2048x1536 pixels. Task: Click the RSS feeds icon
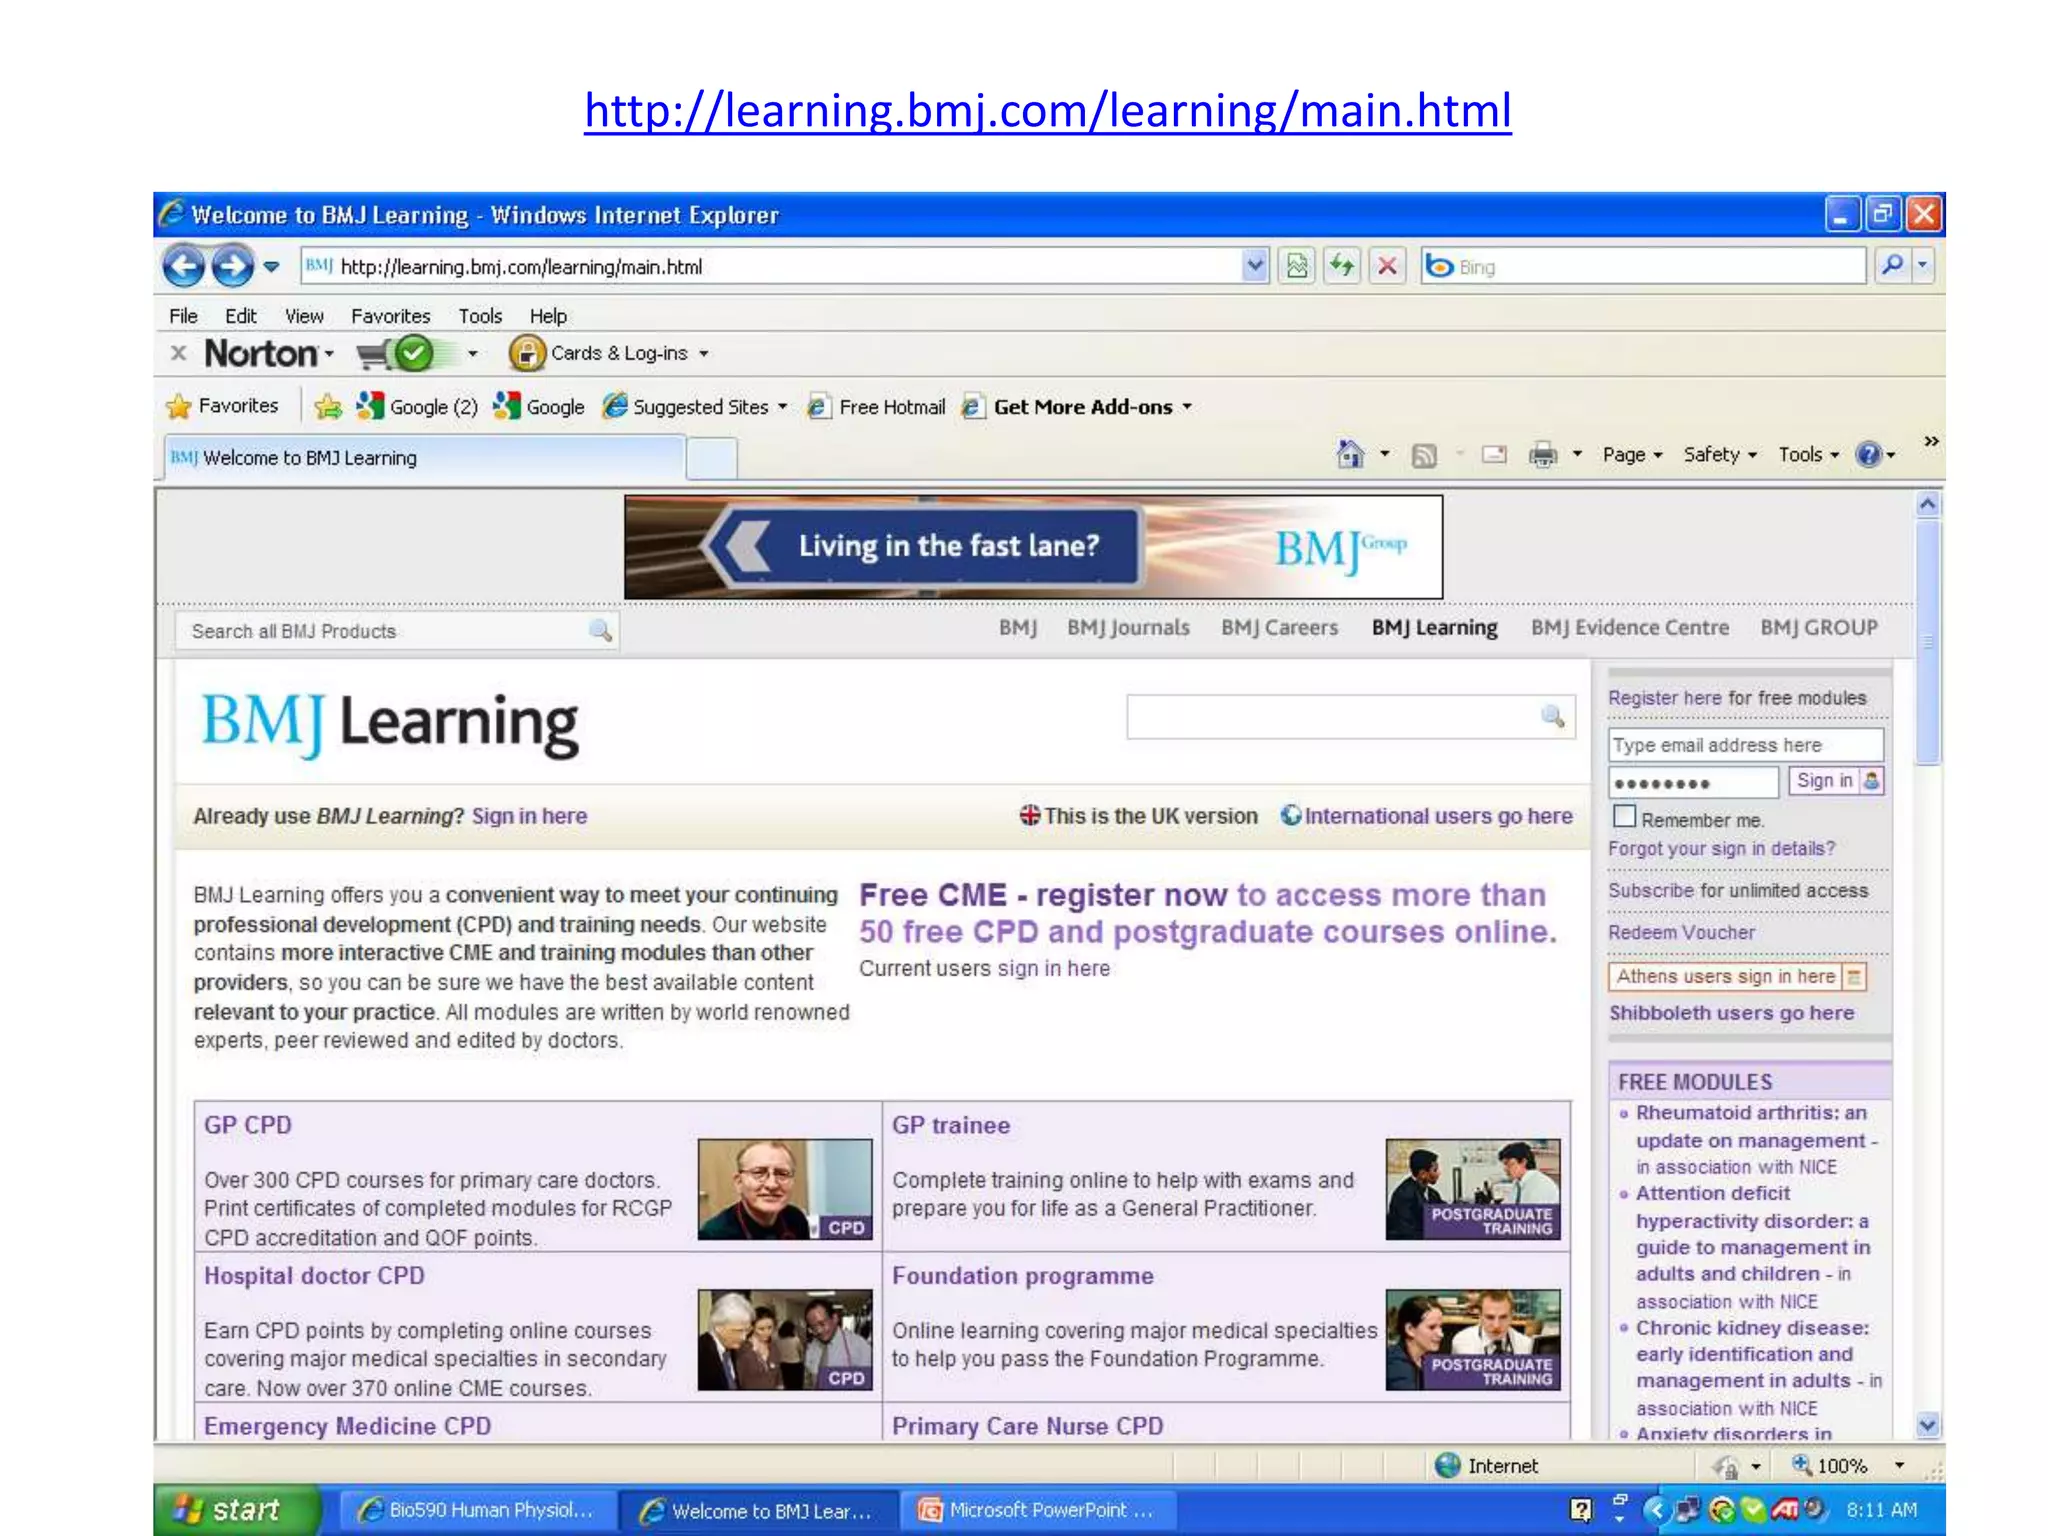pyautogui.click(x=1424, y=456)
